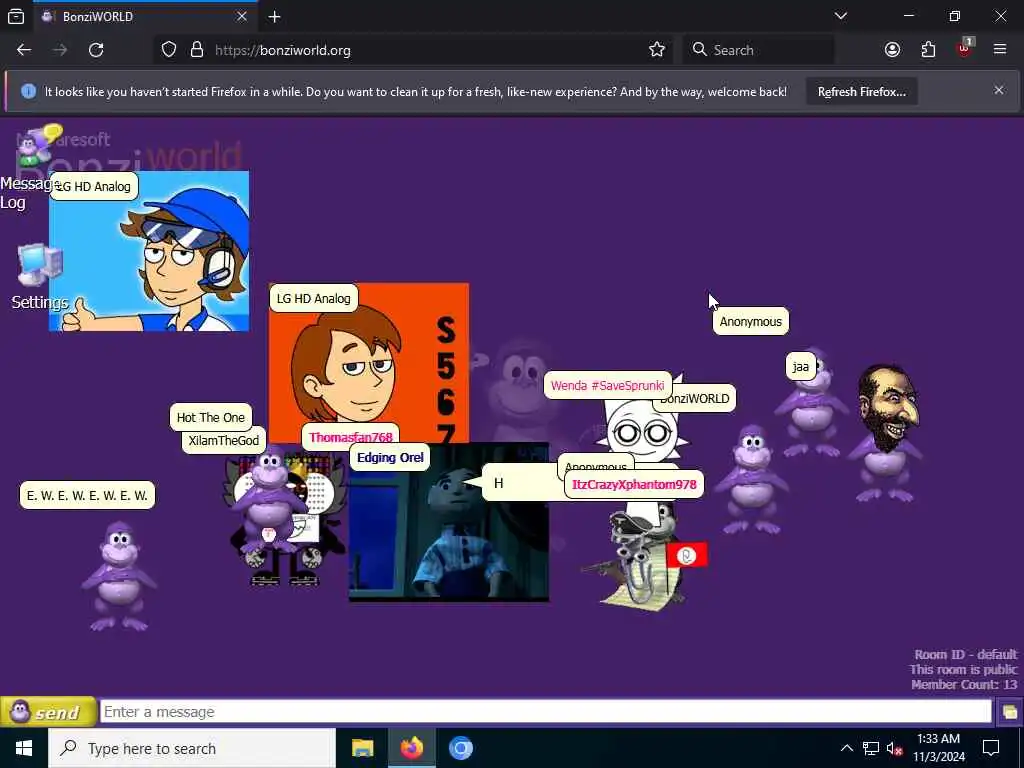Click the ItzCrazyXphantom978 name tag
Screen dimensions: 1024x768
634,485
